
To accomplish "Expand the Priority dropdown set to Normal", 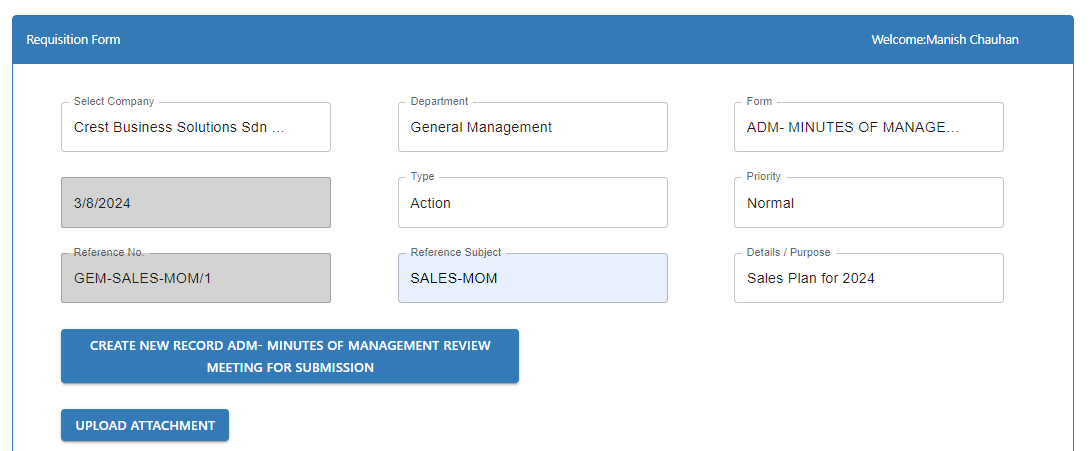I will [868, 203].
